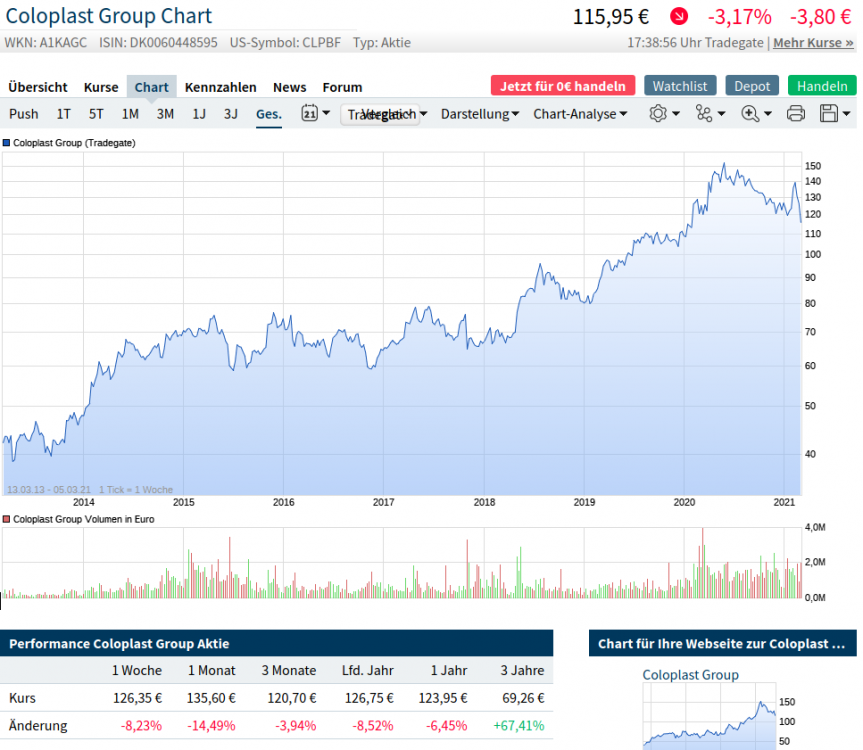Viewport: 863px width, 750px height.
Task: Switch to the Übersicht tab
Action: point(37,87)
